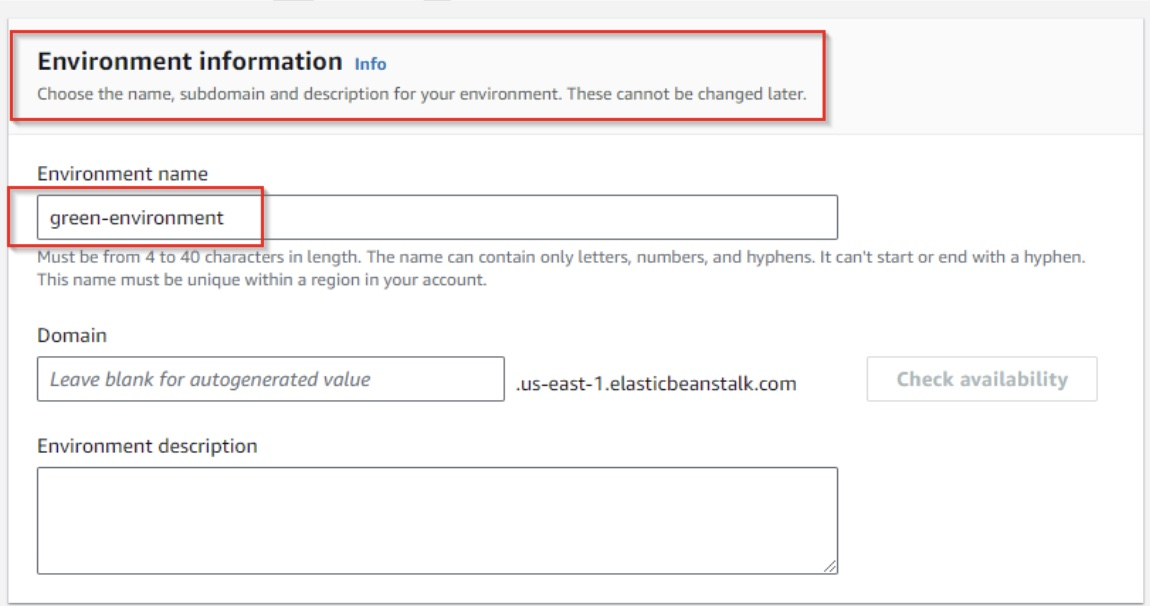Image resolution: width=1150 pixels, height=606 pixels.
Task: Click the Environment information heading
Action: coord(190,62)
